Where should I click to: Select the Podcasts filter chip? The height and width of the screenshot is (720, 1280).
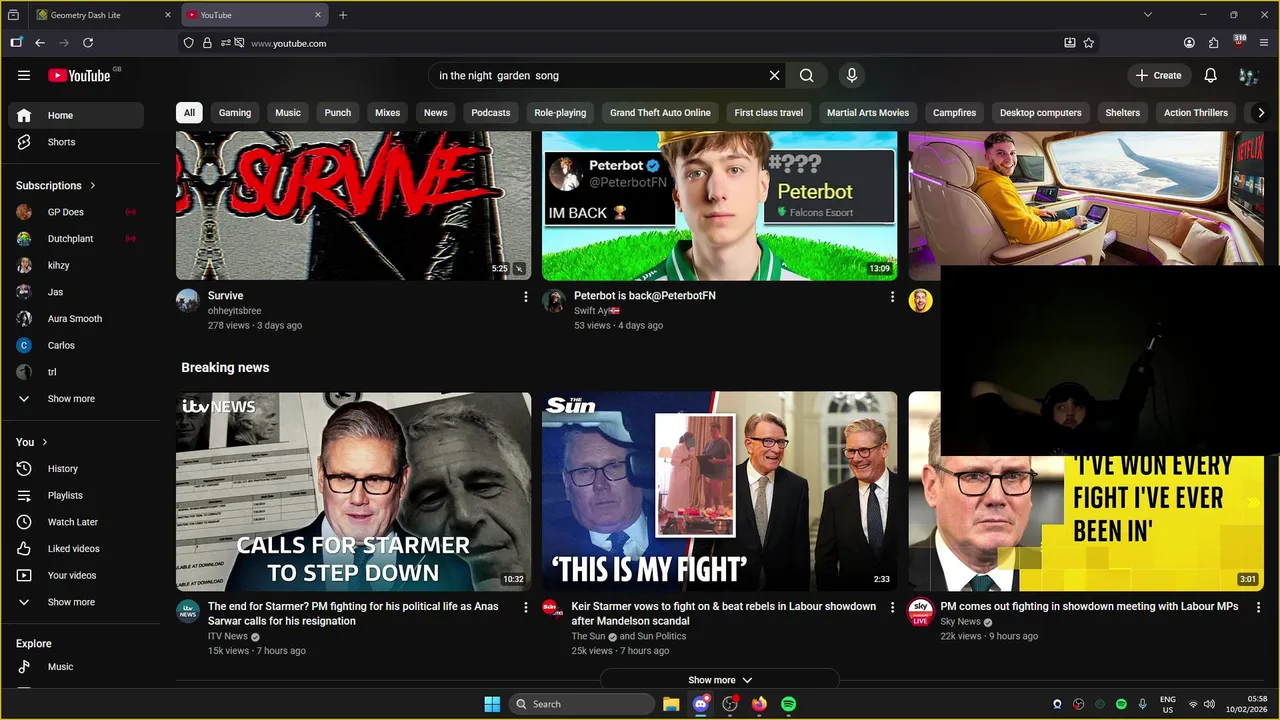[x=490, y=113]
